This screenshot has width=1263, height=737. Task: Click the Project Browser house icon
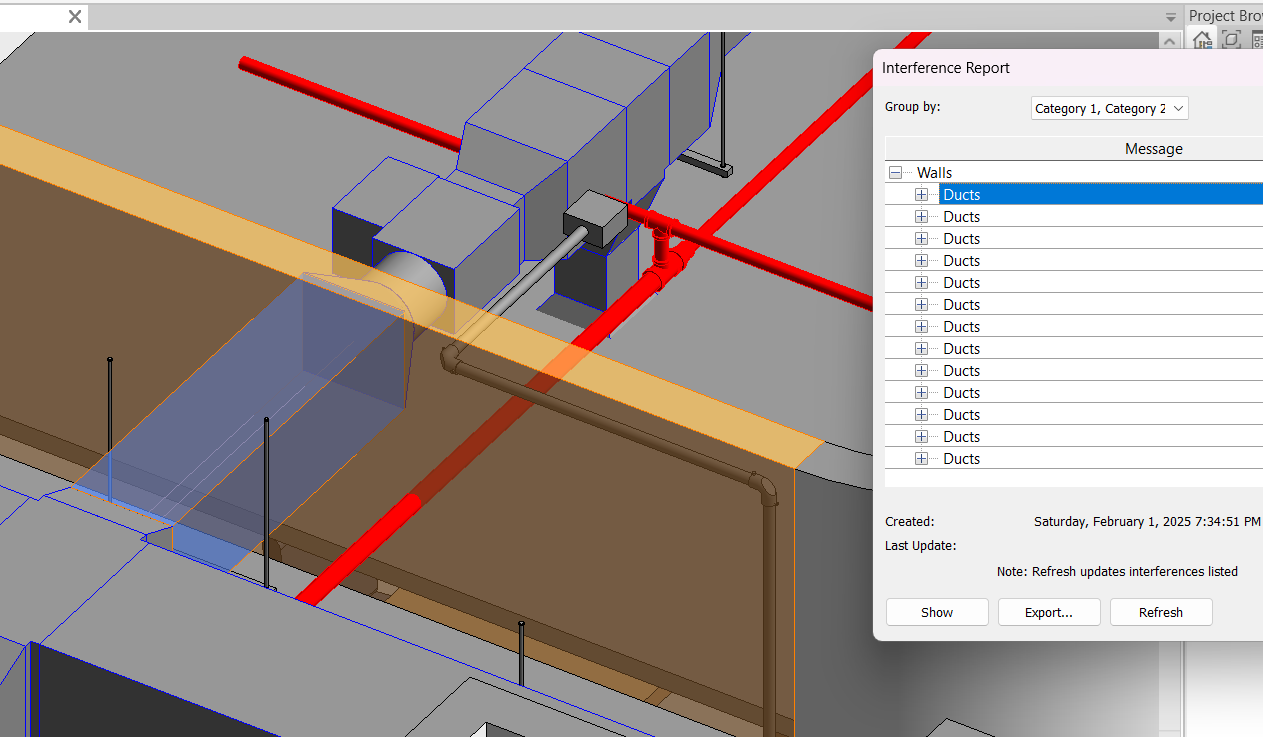(x=1202, y=40)
